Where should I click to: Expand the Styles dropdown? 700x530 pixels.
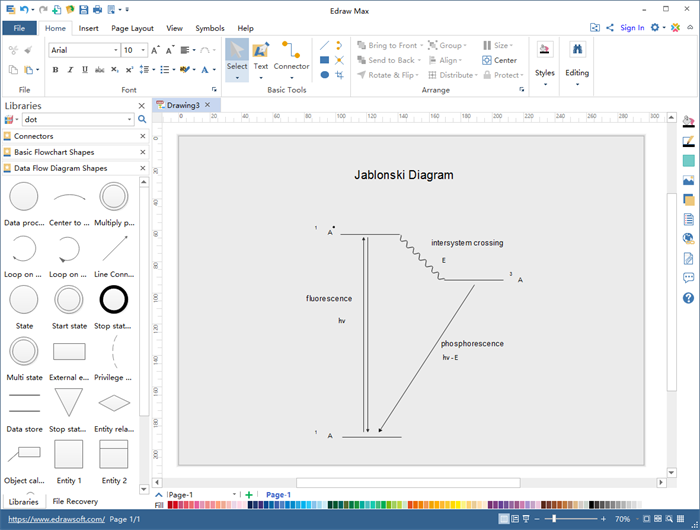click(545, 83)
